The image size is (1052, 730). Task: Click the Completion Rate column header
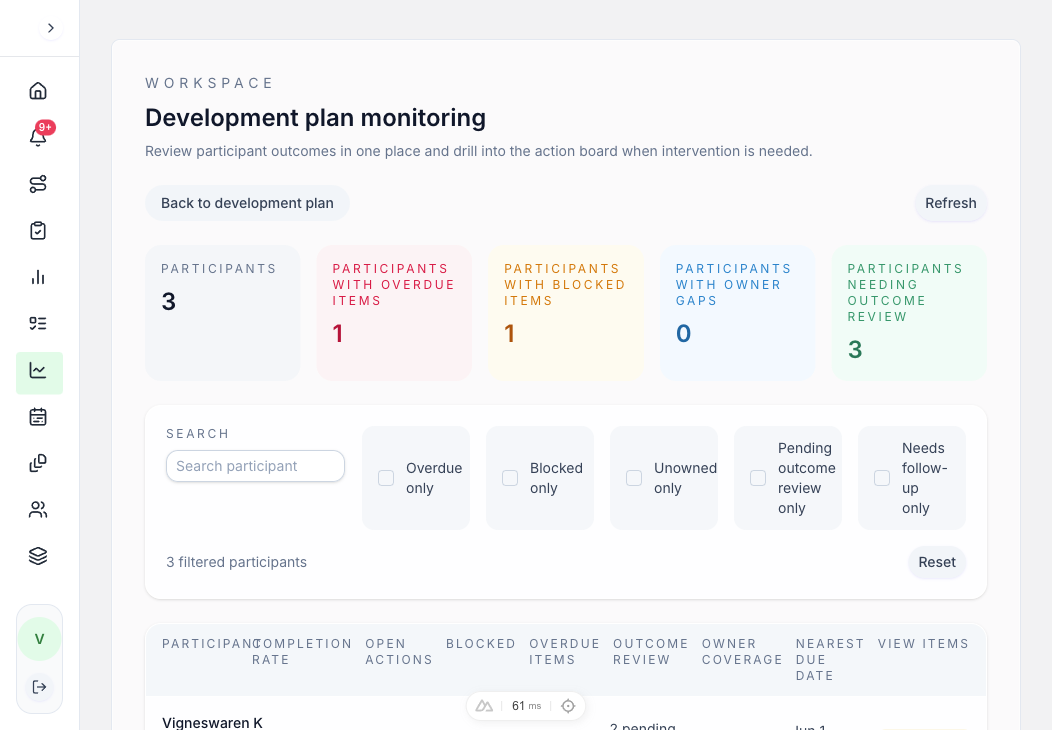coord(301,651)
